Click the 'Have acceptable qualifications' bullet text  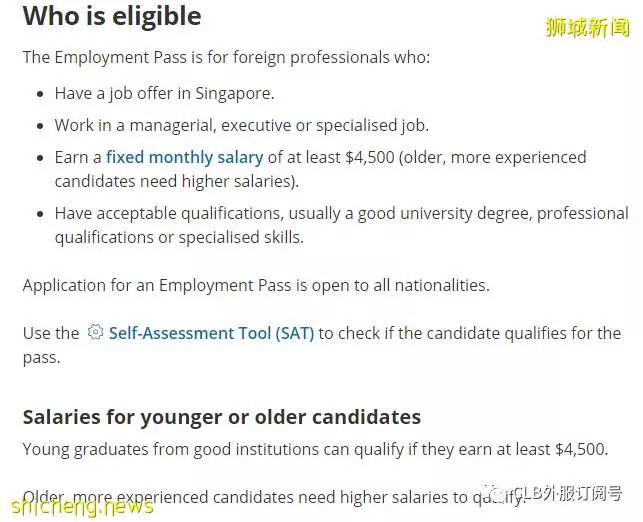(342, 225)
